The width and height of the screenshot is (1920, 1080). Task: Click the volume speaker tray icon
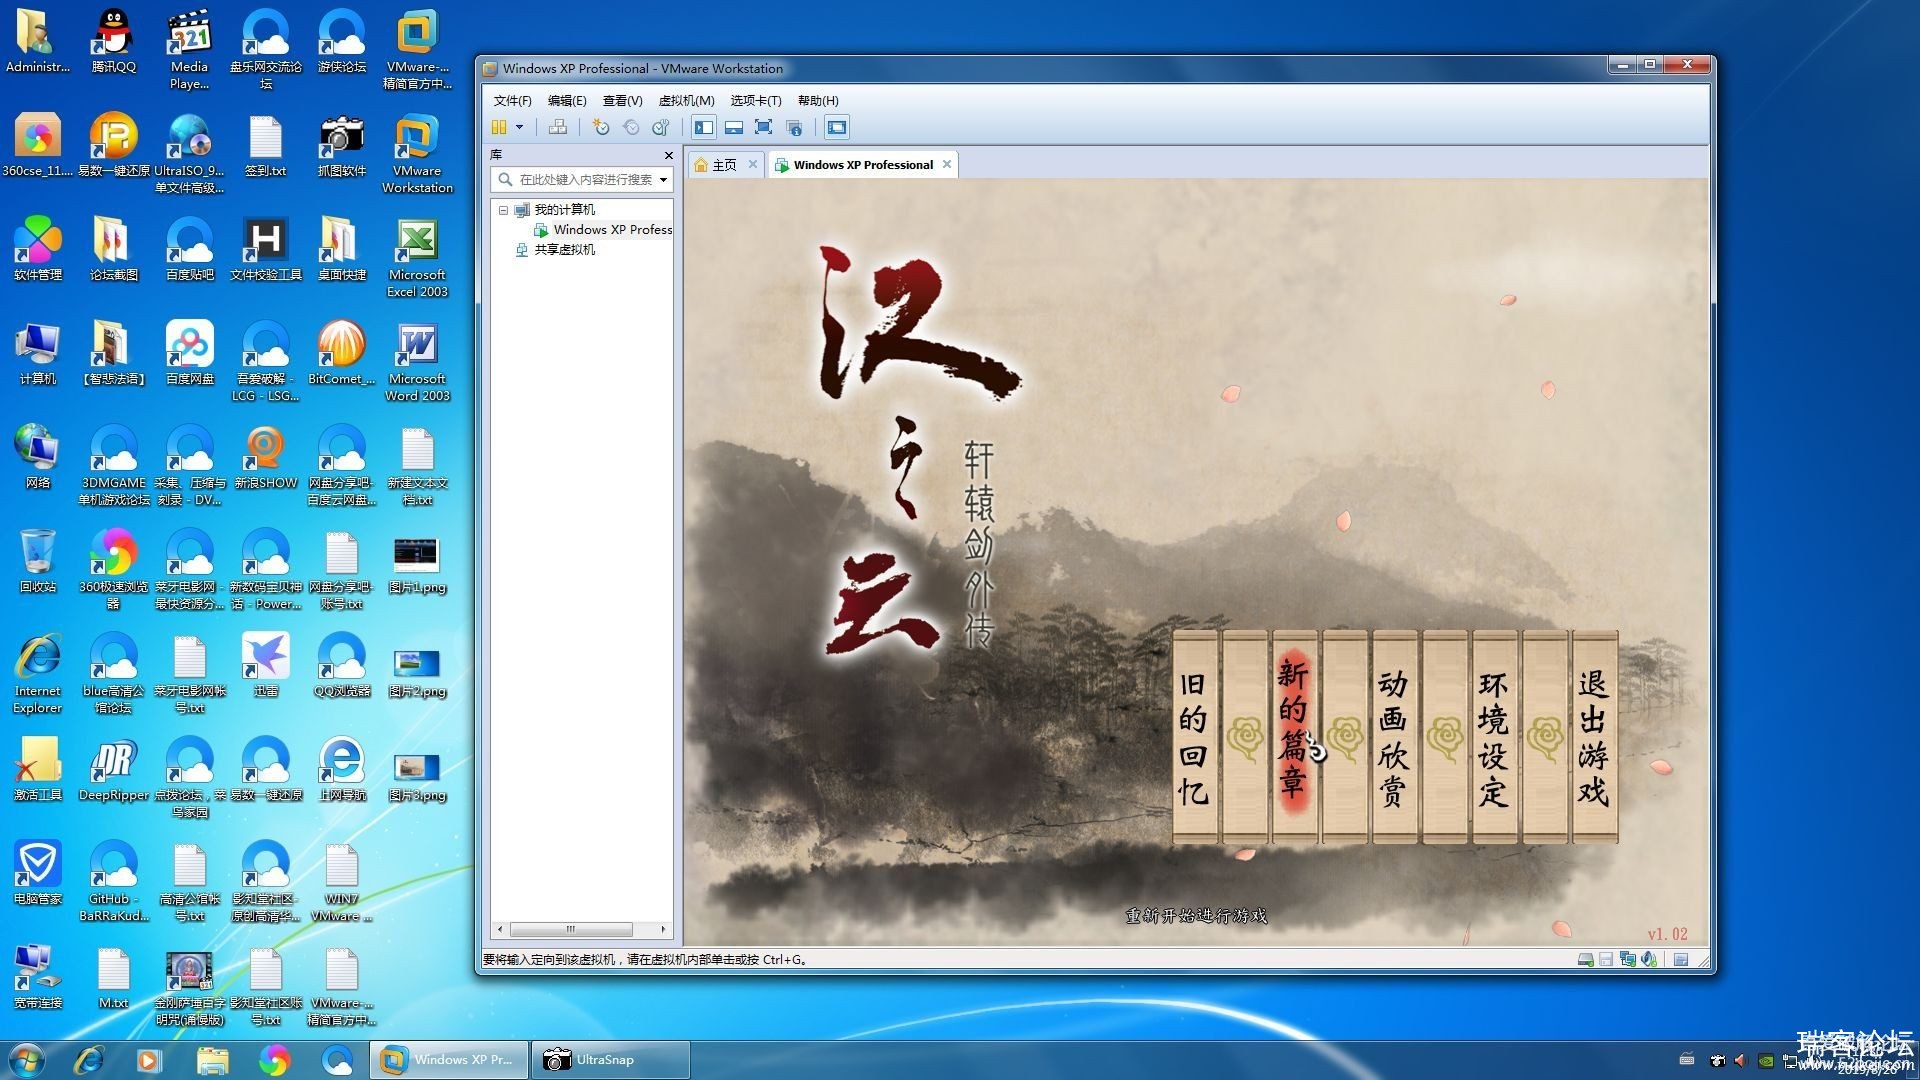coord(1740,1061)
